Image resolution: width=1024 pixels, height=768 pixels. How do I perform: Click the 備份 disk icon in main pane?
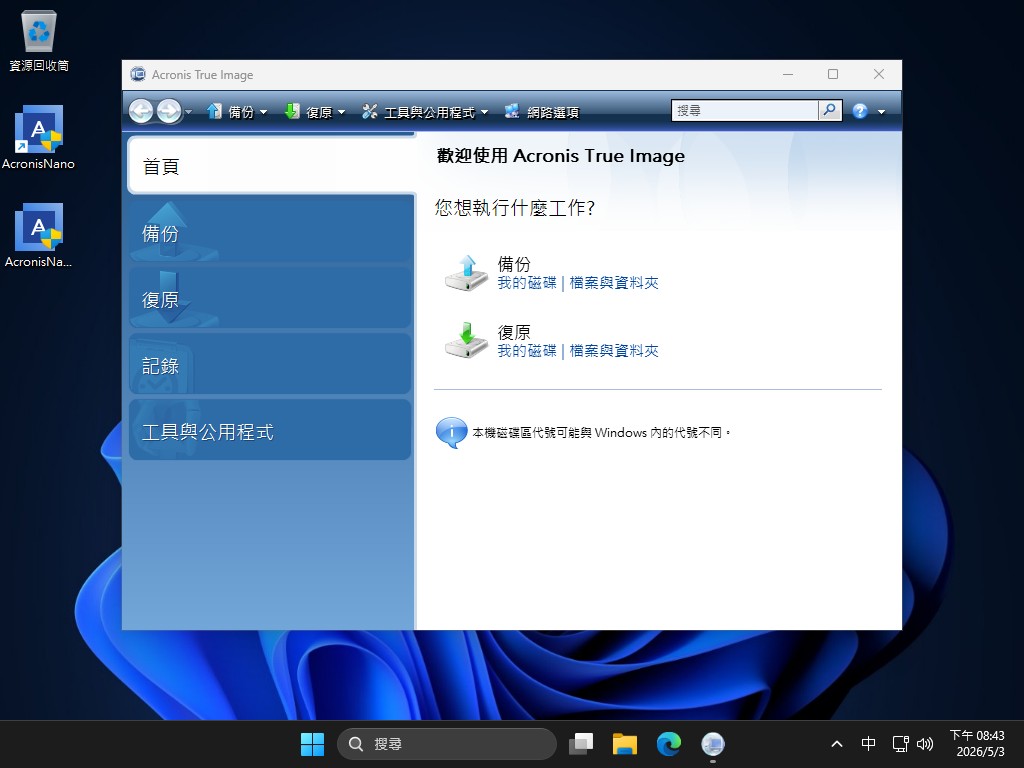tap(466, 273)
